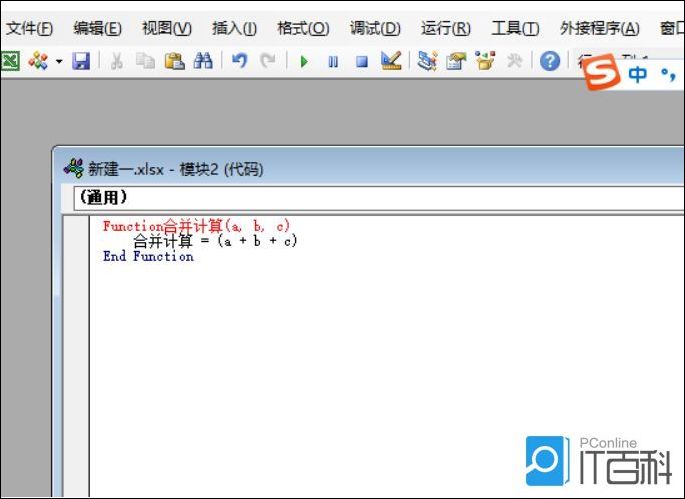Undo the last action
Screen dimensions: 685x499
[x=239, y=61]
